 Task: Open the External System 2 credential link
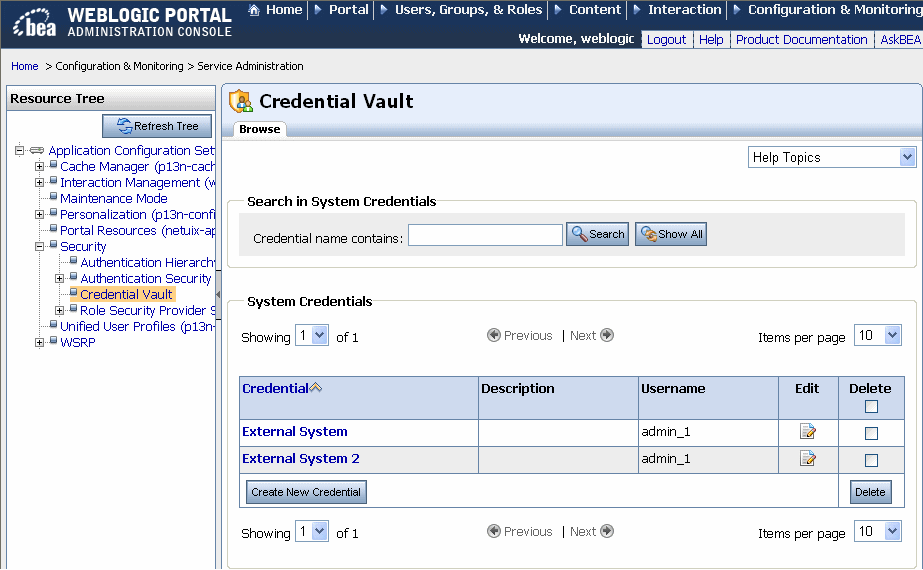pos(301,459)
